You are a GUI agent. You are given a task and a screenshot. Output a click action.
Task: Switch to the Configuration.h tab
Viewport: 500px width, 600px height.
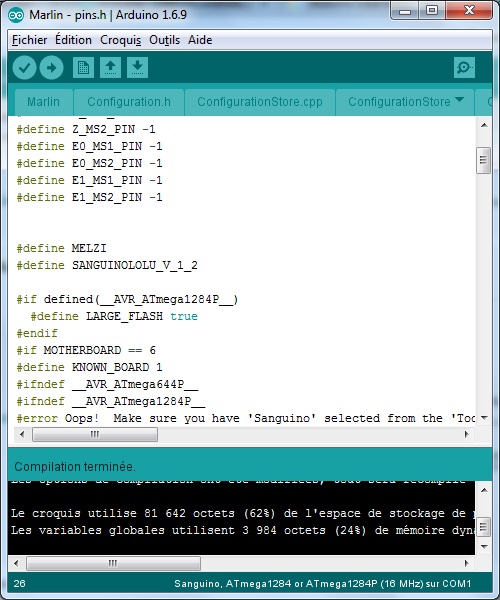(x=129, y=102)
